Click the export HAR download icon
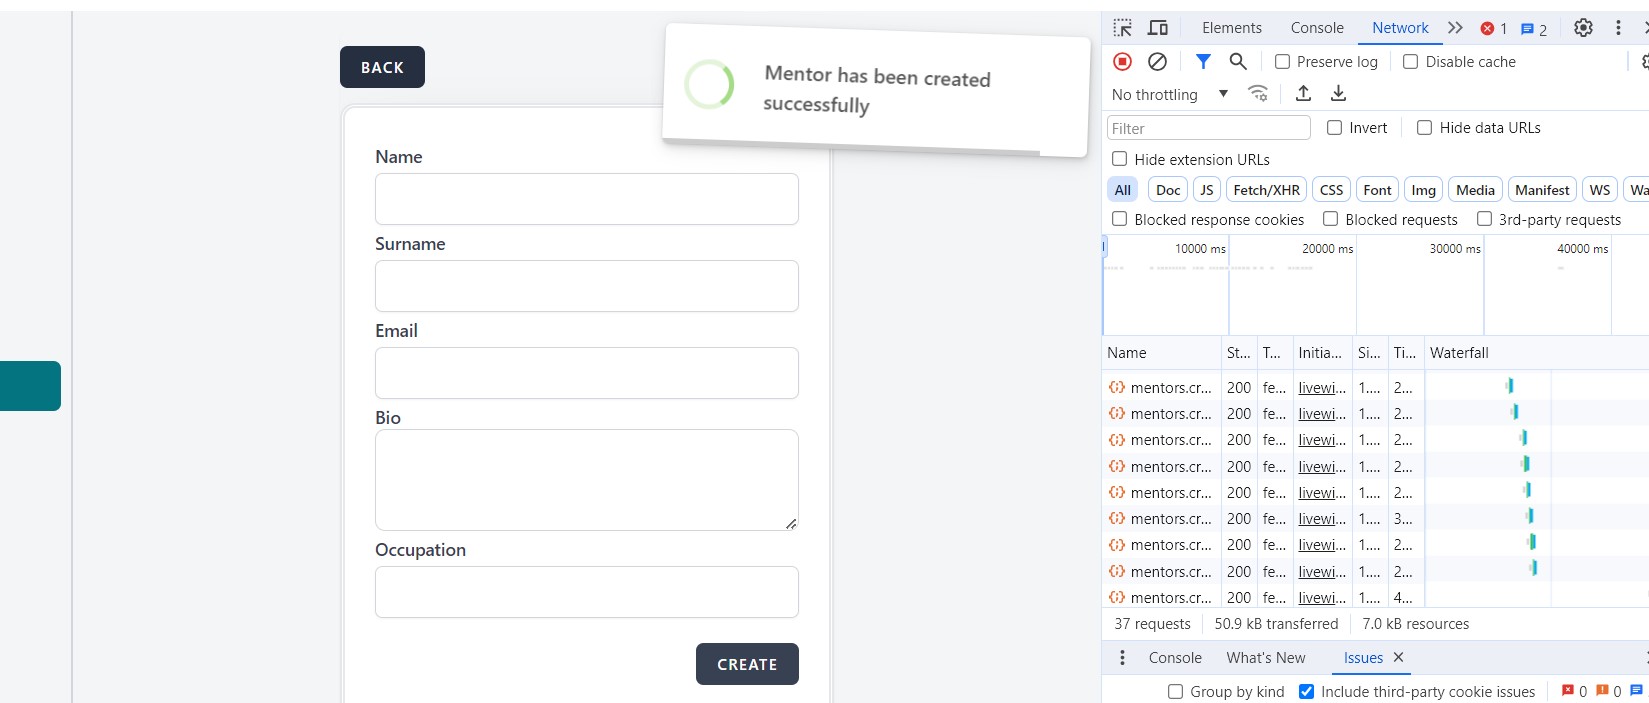This screenshot has width=1649, height=703. (1338, 93)
